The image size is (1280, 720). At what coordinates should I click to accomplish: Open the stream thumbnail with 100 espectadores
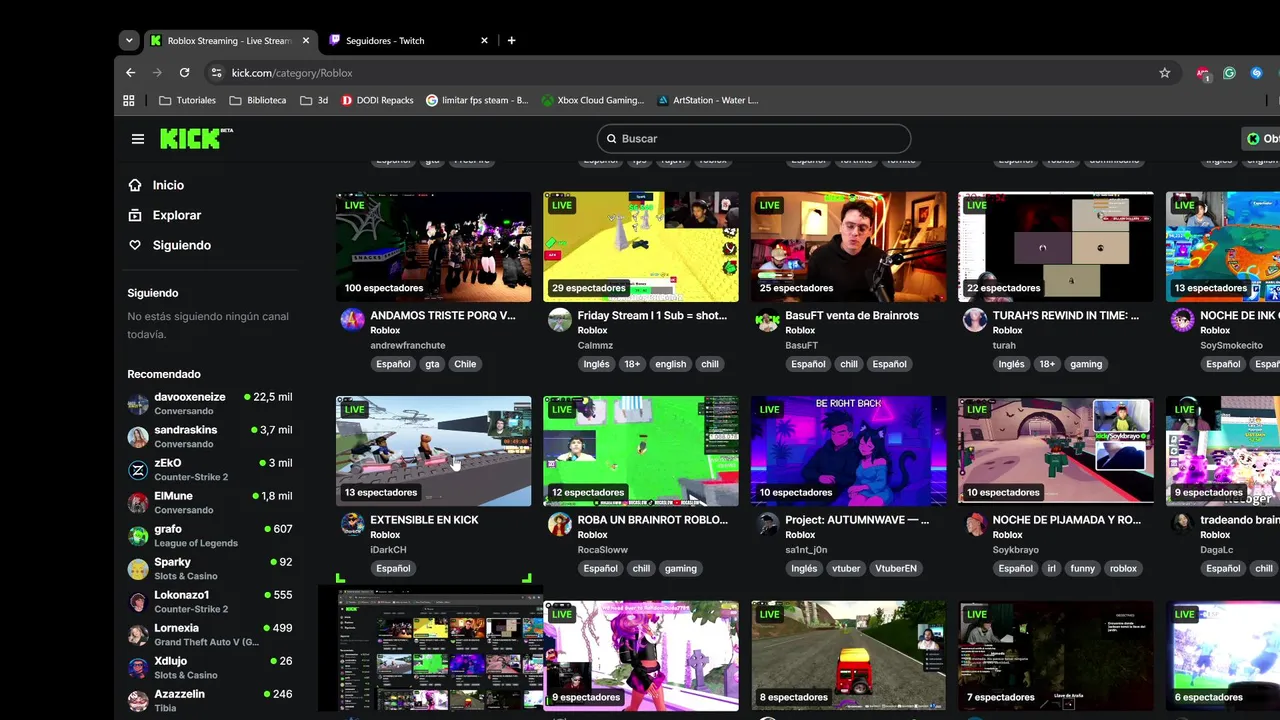434,247
